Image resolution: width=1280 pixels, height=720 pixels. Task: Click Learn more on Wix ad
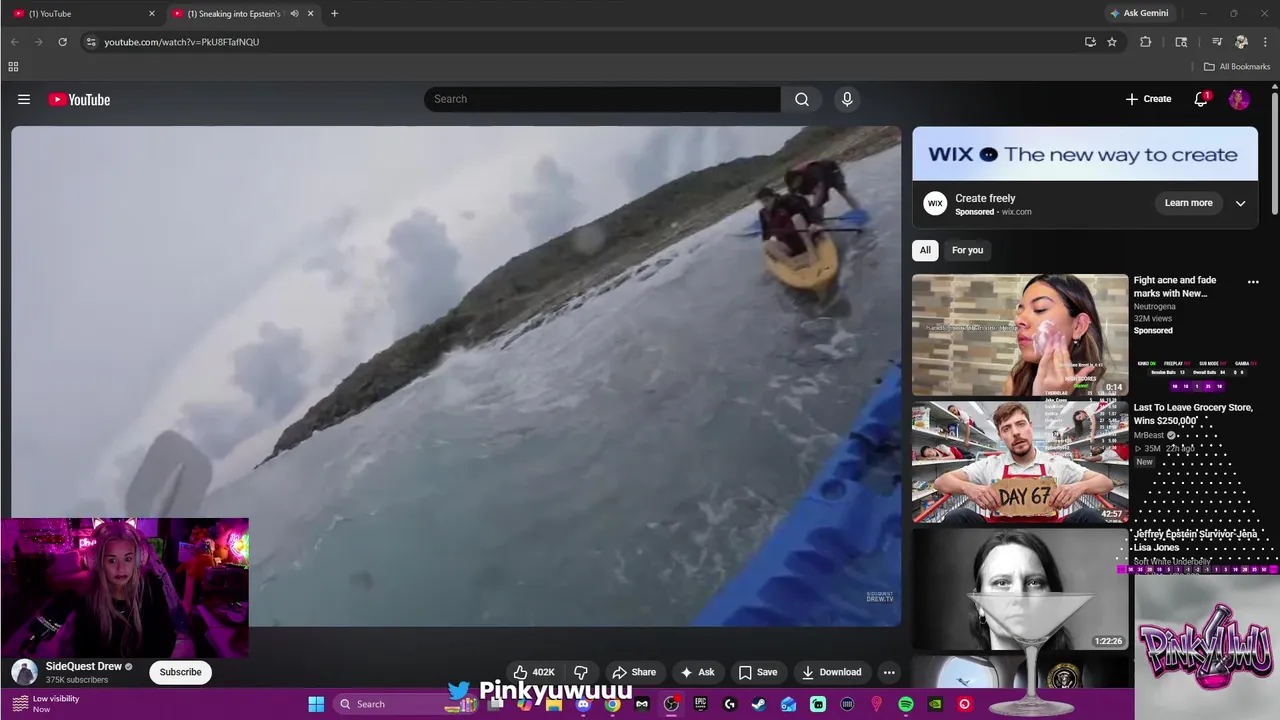pyautogui.click(x=1188, y=203)
